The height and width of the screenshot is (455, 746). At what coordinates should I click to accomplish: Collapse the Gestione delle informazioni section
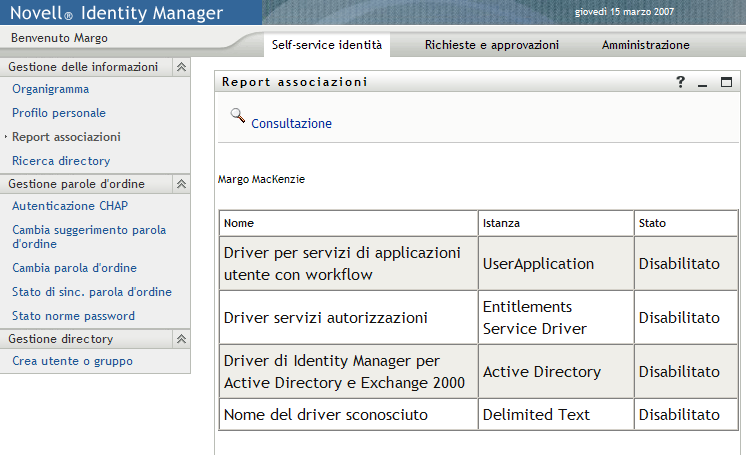(x=181, y=67)
